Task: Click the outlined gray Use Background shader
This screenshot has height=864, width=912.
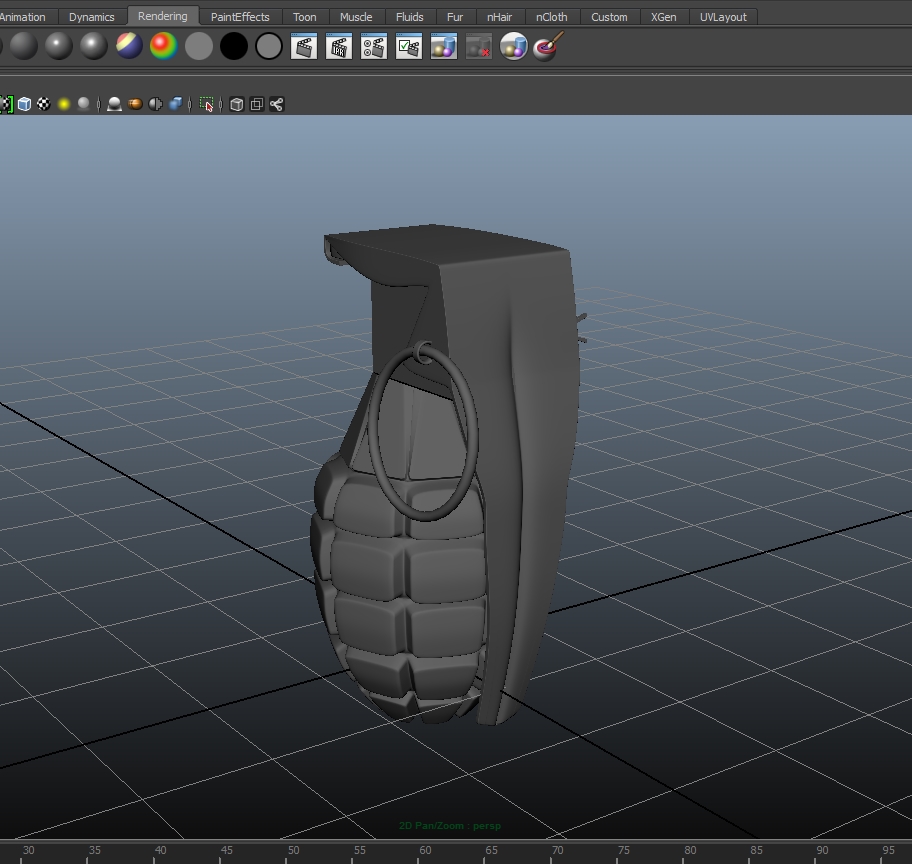Action: [x=268, y=46]
